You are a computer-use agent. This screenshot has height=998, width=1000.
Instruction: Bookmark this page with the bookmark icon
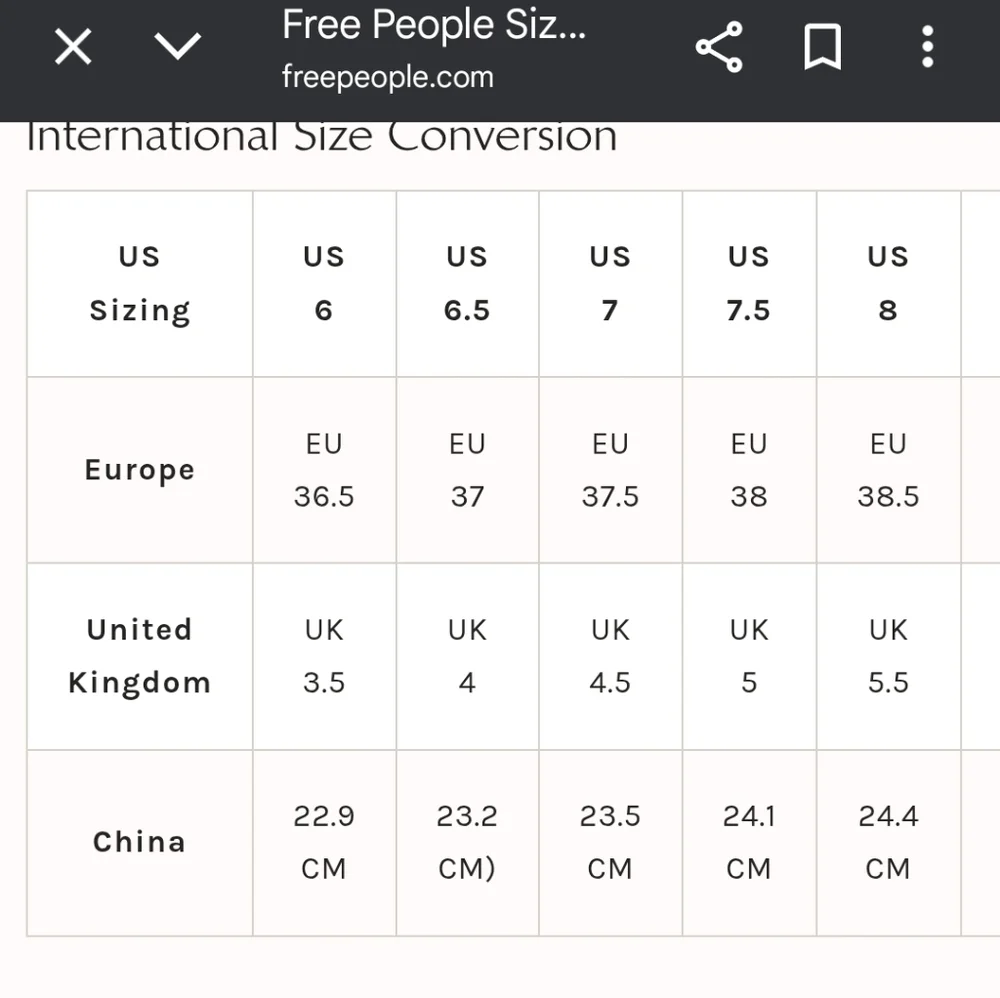tap(823, 47)
